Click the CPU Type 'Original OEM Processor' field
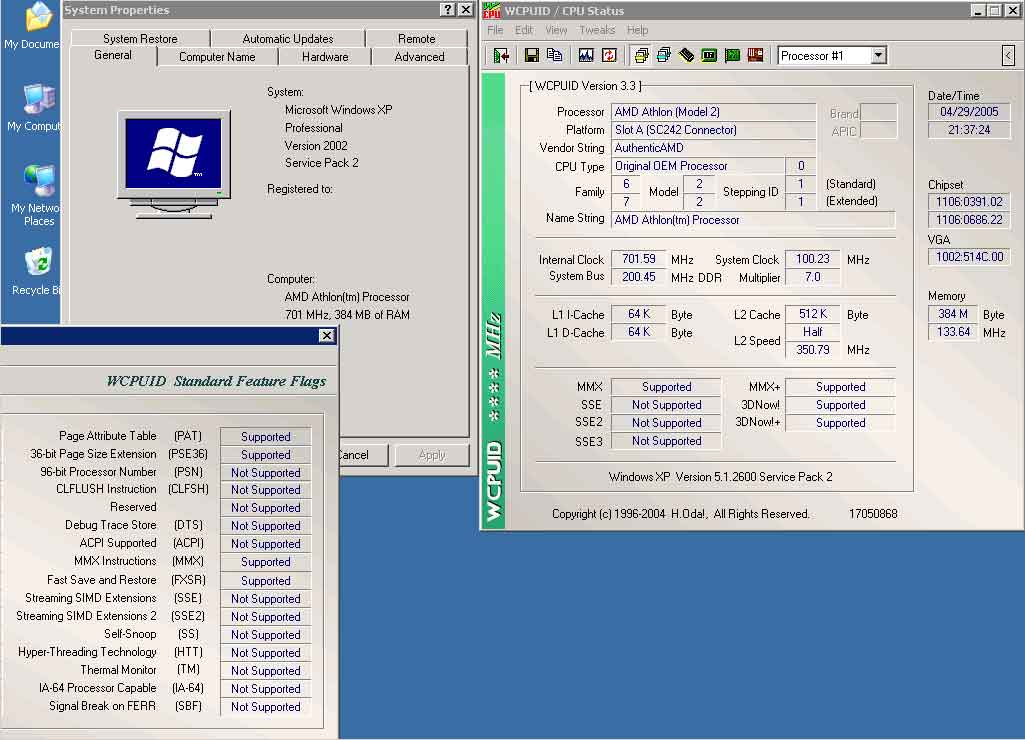Viewport: 1025px width, 740px height. tap(697, 166)
